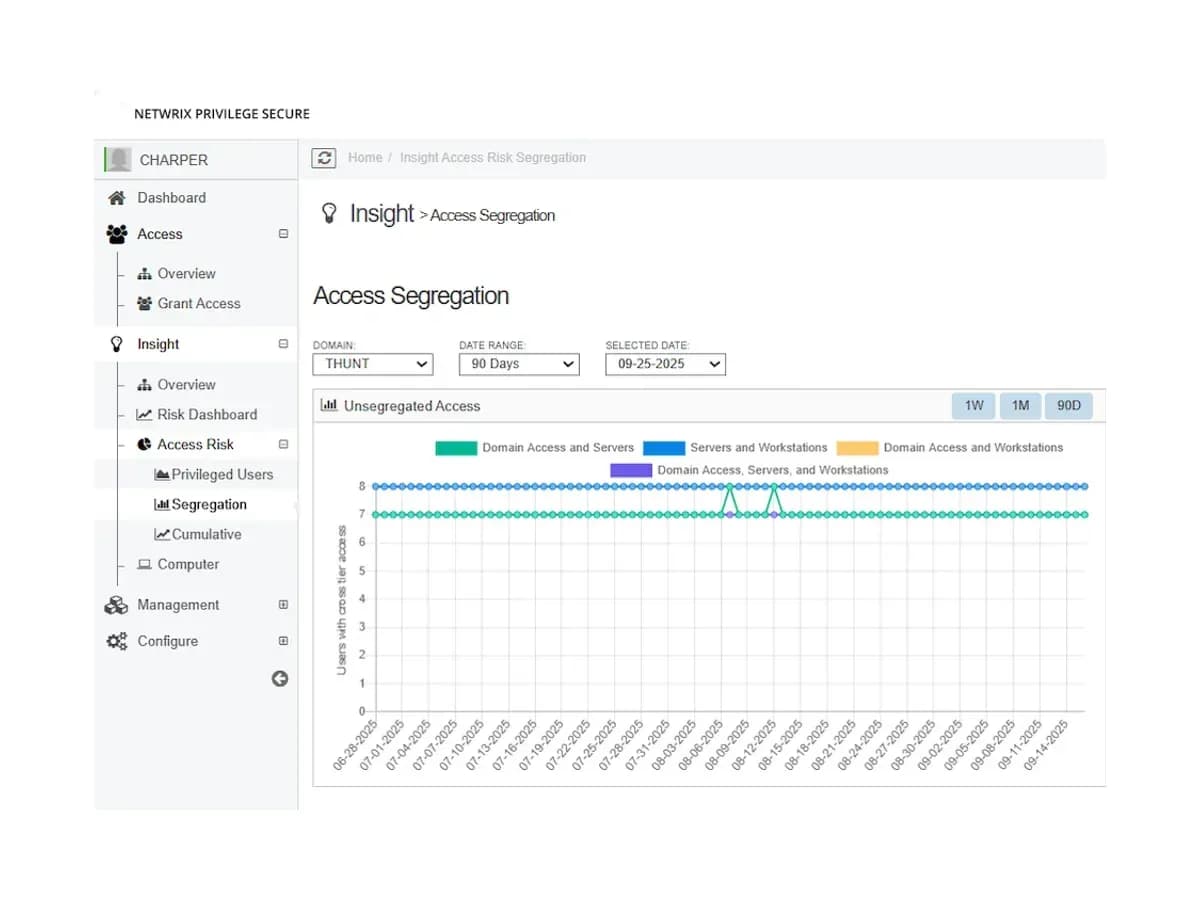This screenshot has width=1200, height=900.
Task: Set chart range to 1W
Action: click(x=974, y=406)
